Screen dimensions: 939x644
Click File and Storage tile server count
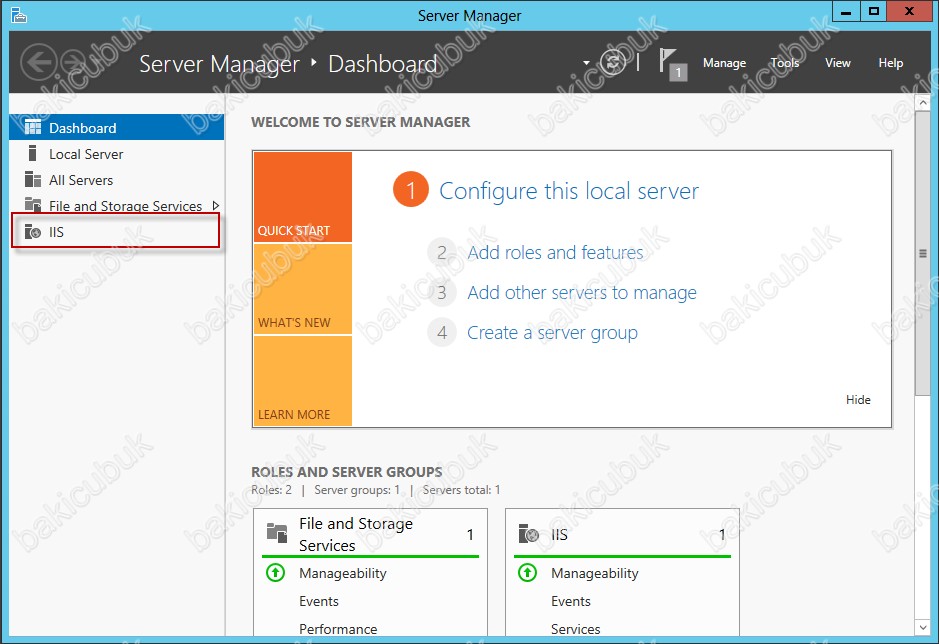pyautogui.click(x=470, y=534)
